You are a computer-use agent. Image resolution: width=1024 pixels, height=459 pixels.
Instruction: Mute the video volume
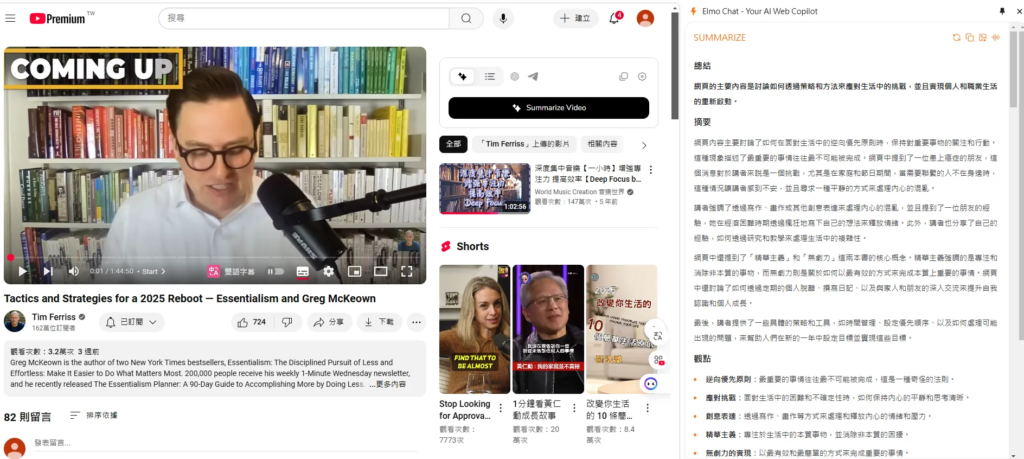pyautogui.click(x=74, y=271)
